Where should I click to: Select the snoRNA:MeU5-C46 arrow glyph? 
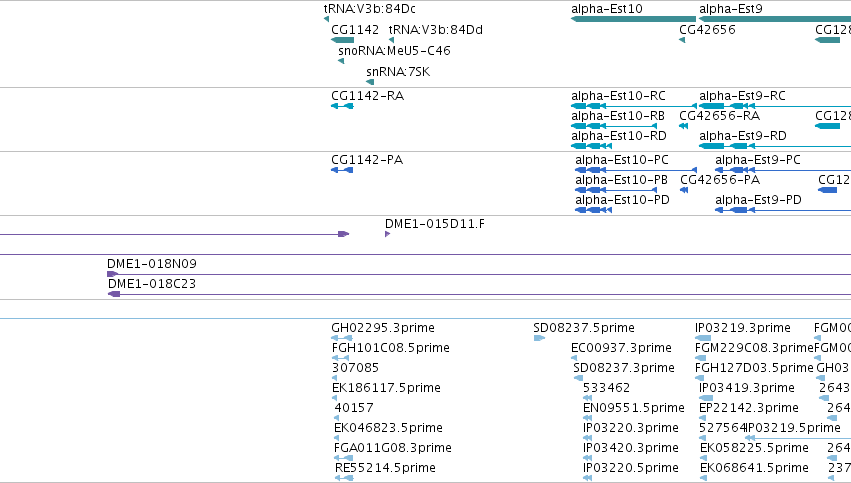(341, 61)
